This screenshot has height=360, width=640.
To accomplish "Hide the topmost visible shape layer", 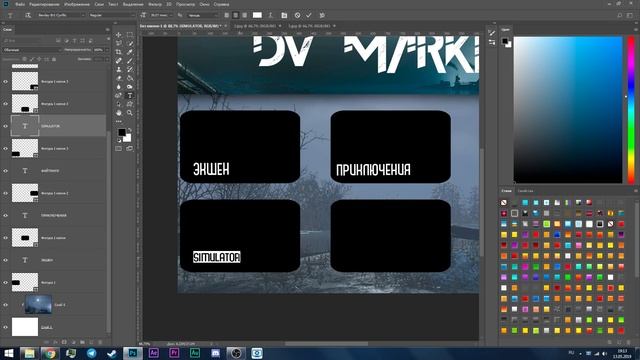I will coord(6,82).
